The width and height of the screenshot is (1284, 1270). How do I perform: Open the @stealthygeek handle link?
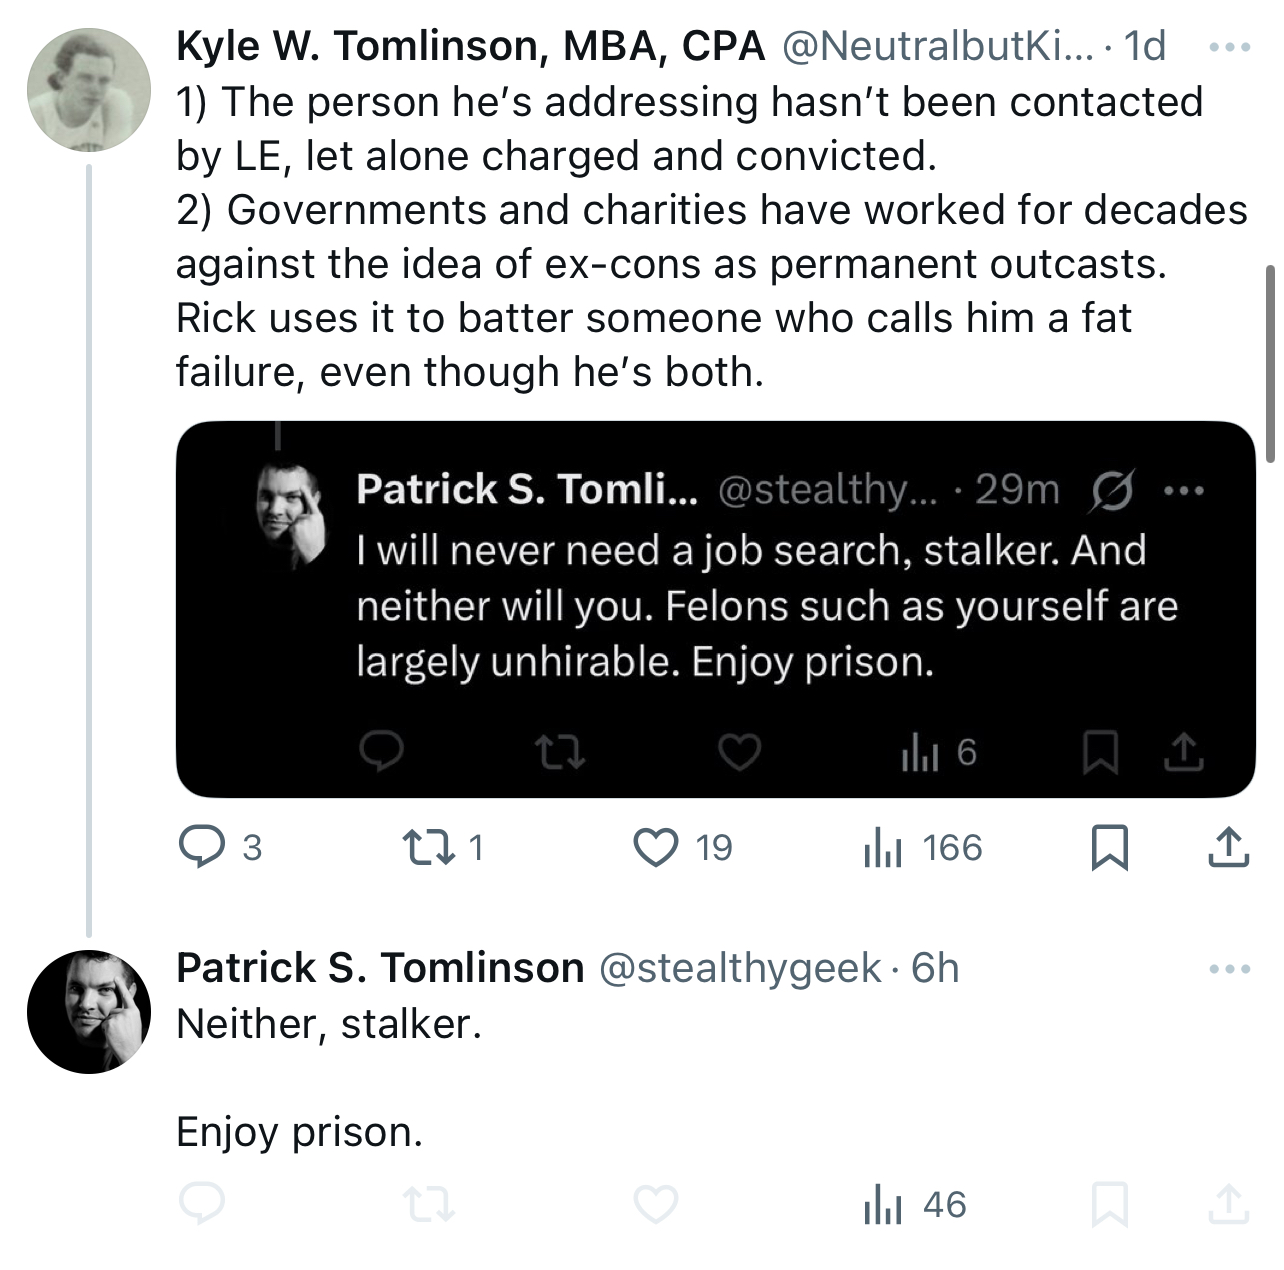(740, 968)
